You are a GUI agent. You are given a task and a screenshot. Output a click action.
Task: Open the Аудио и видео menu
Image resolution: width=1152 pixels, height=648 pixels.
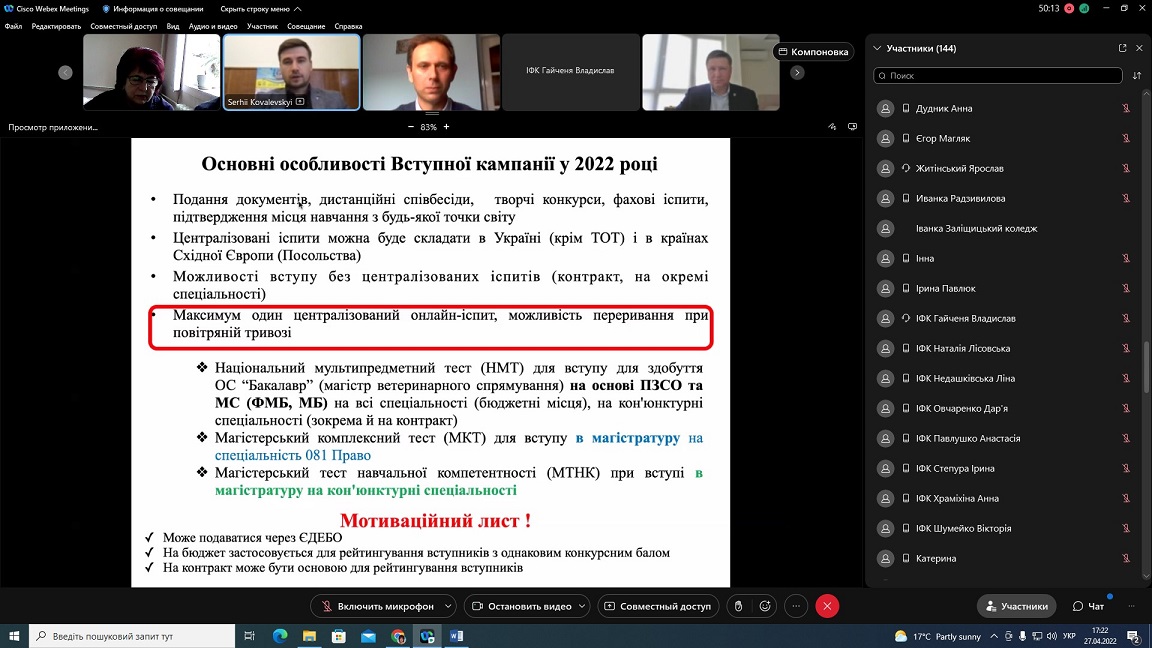click(x=213, y=26)
